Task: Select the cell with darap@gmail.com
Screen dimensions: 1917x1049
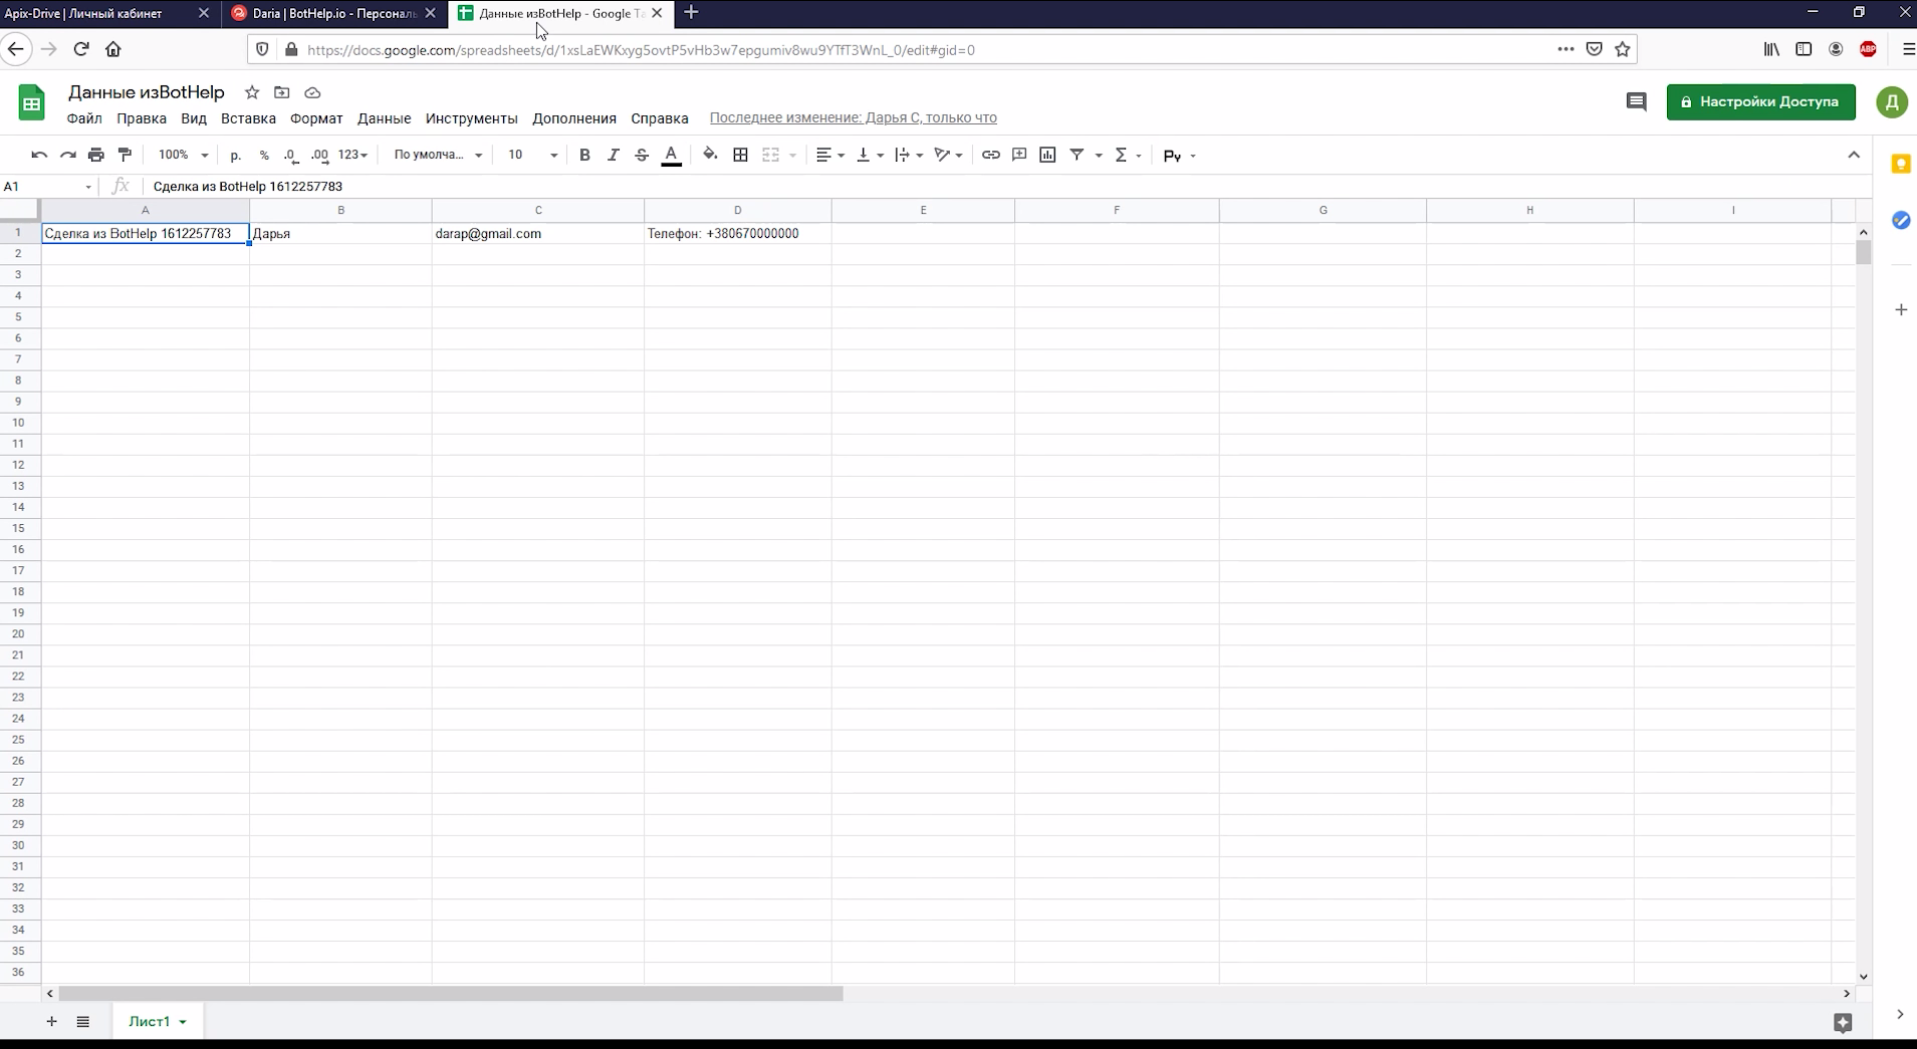Action: tap(538, 233)
